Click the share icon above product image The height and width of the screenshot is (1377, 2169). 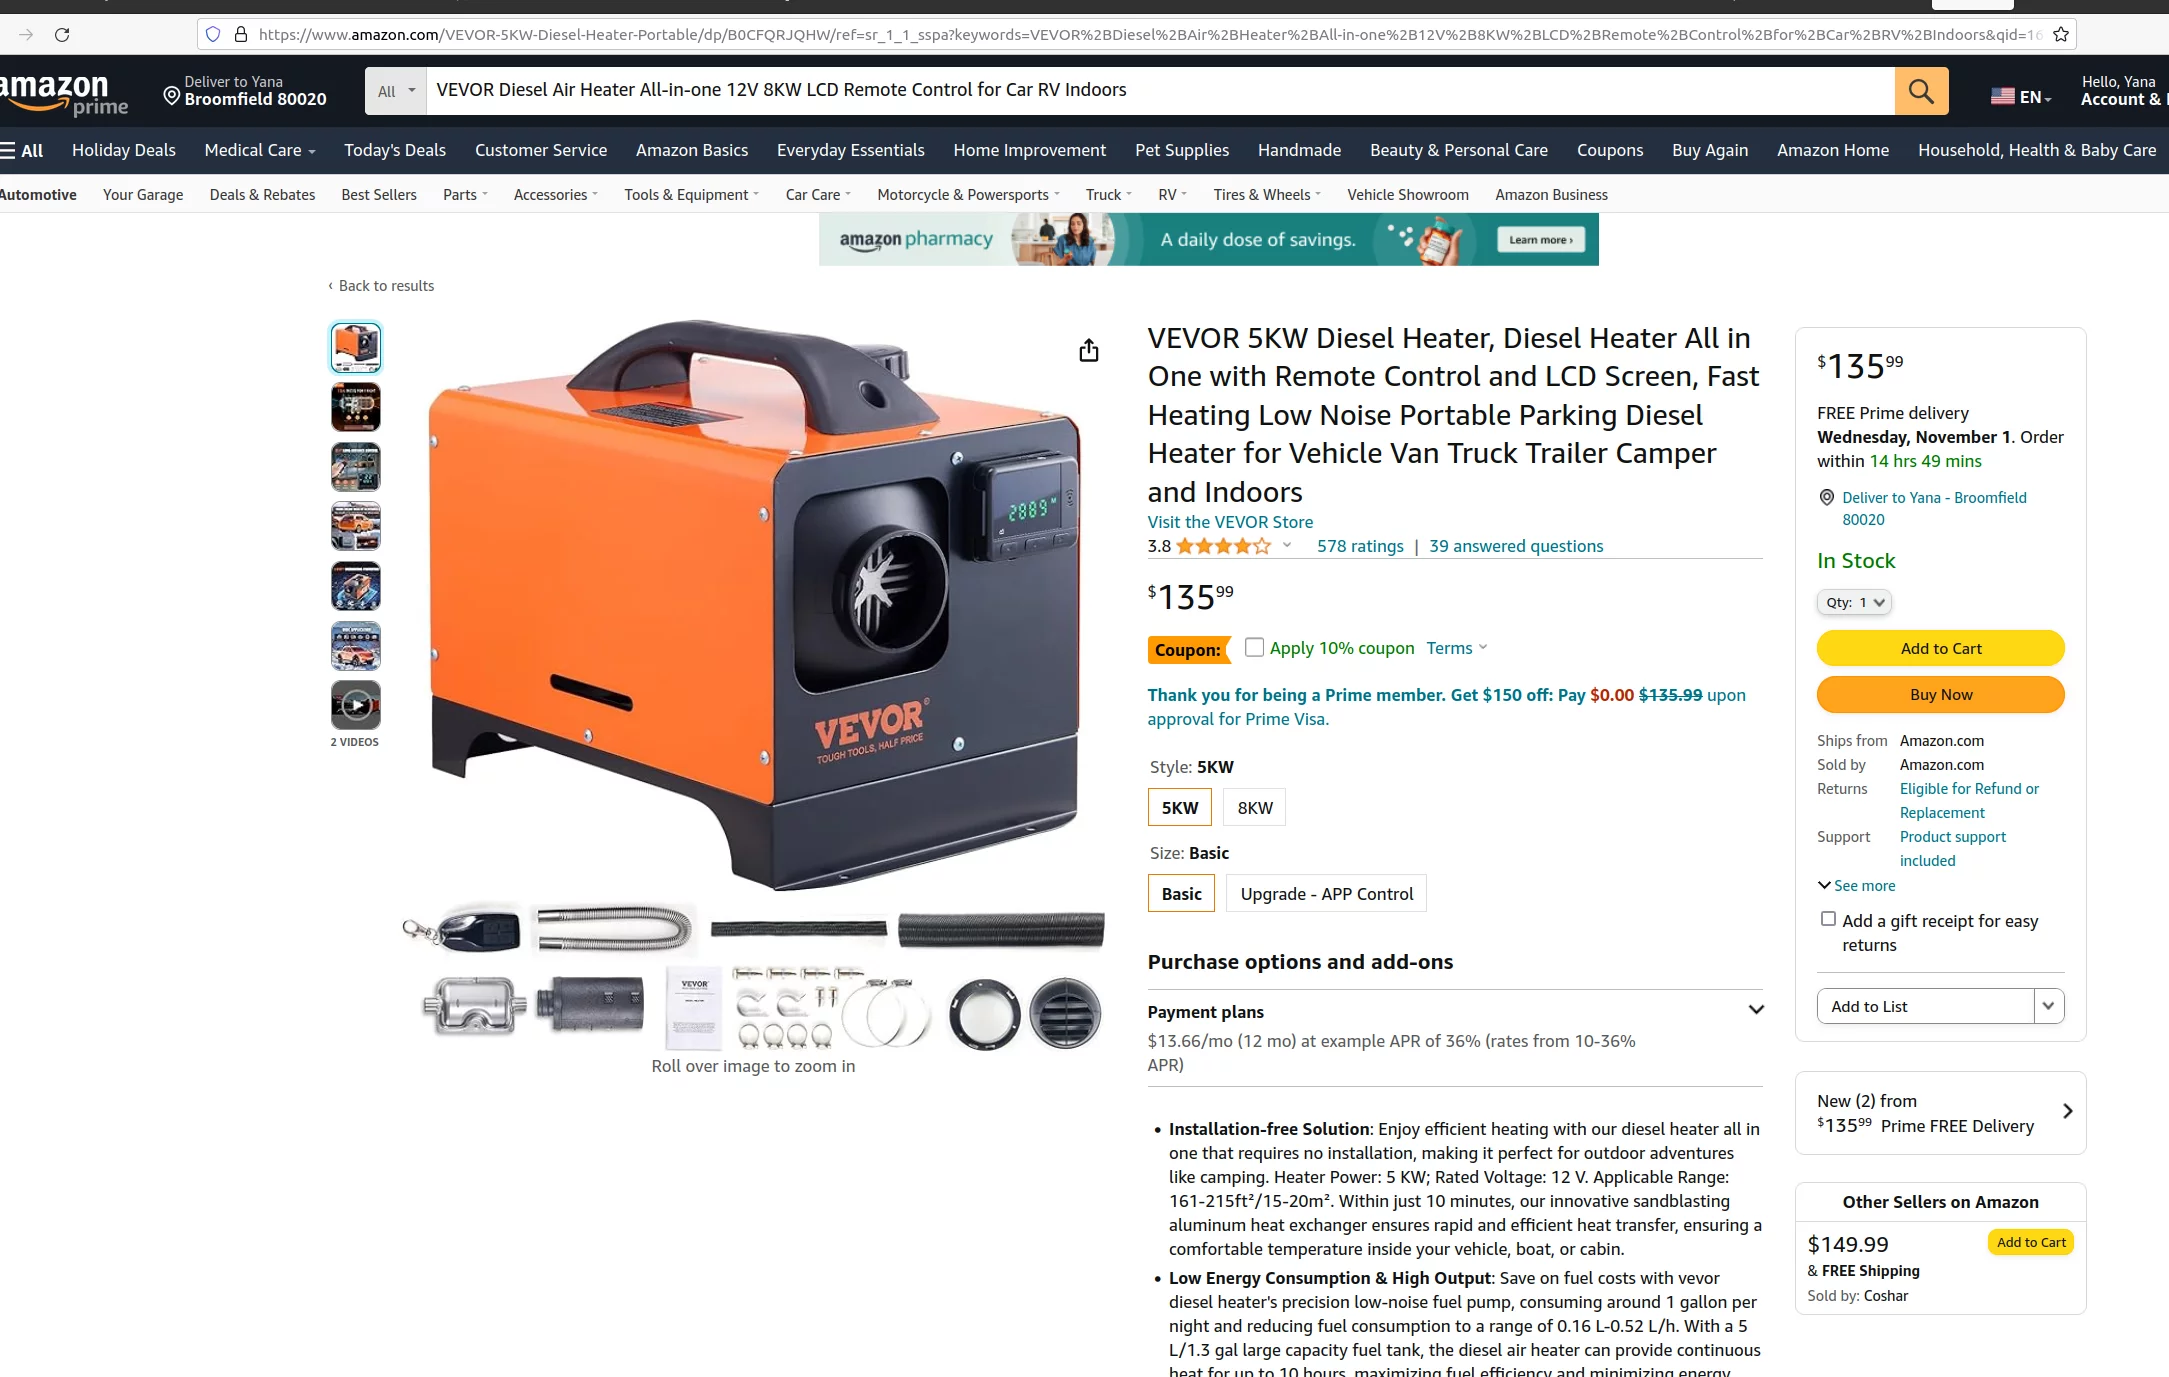pos(1089,350)
